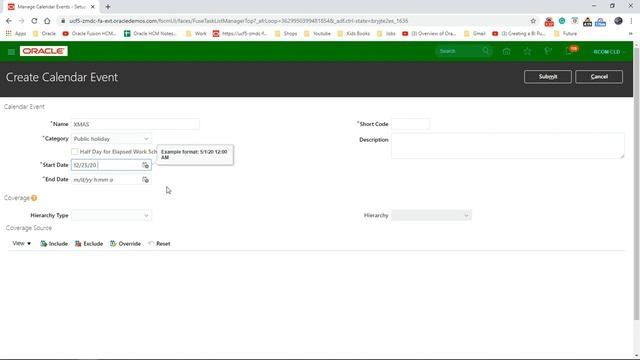This screenshot has width=640, height=360.
Task: Click the Reset toolbar action
Action: tap(159, 244)
